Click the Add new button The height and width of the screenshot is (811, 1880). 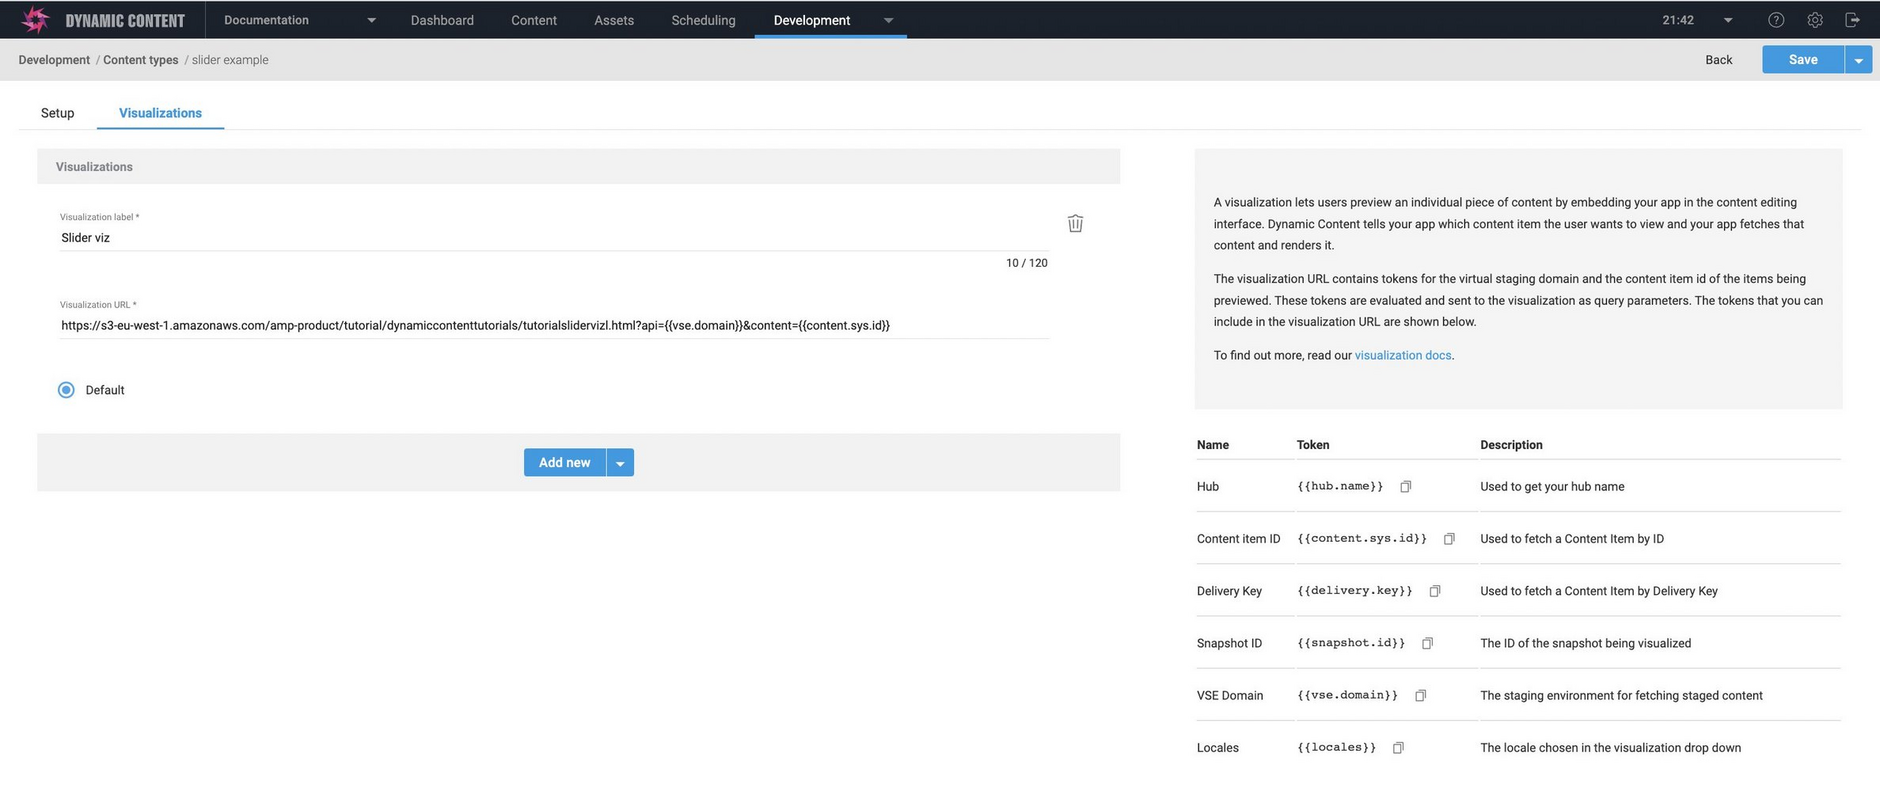point(565,463)
